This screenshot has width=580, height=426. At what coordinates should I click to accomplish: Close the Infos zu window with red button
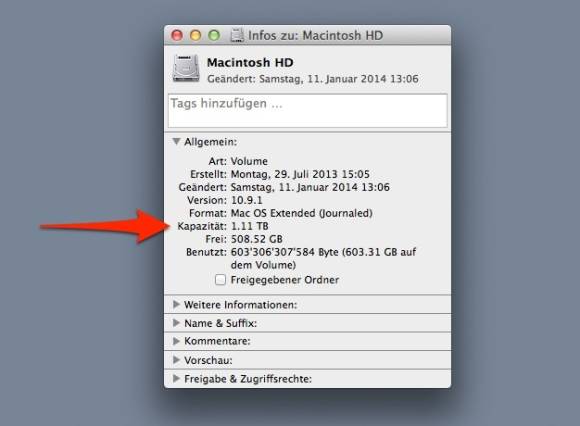click(x=177, y=36)
